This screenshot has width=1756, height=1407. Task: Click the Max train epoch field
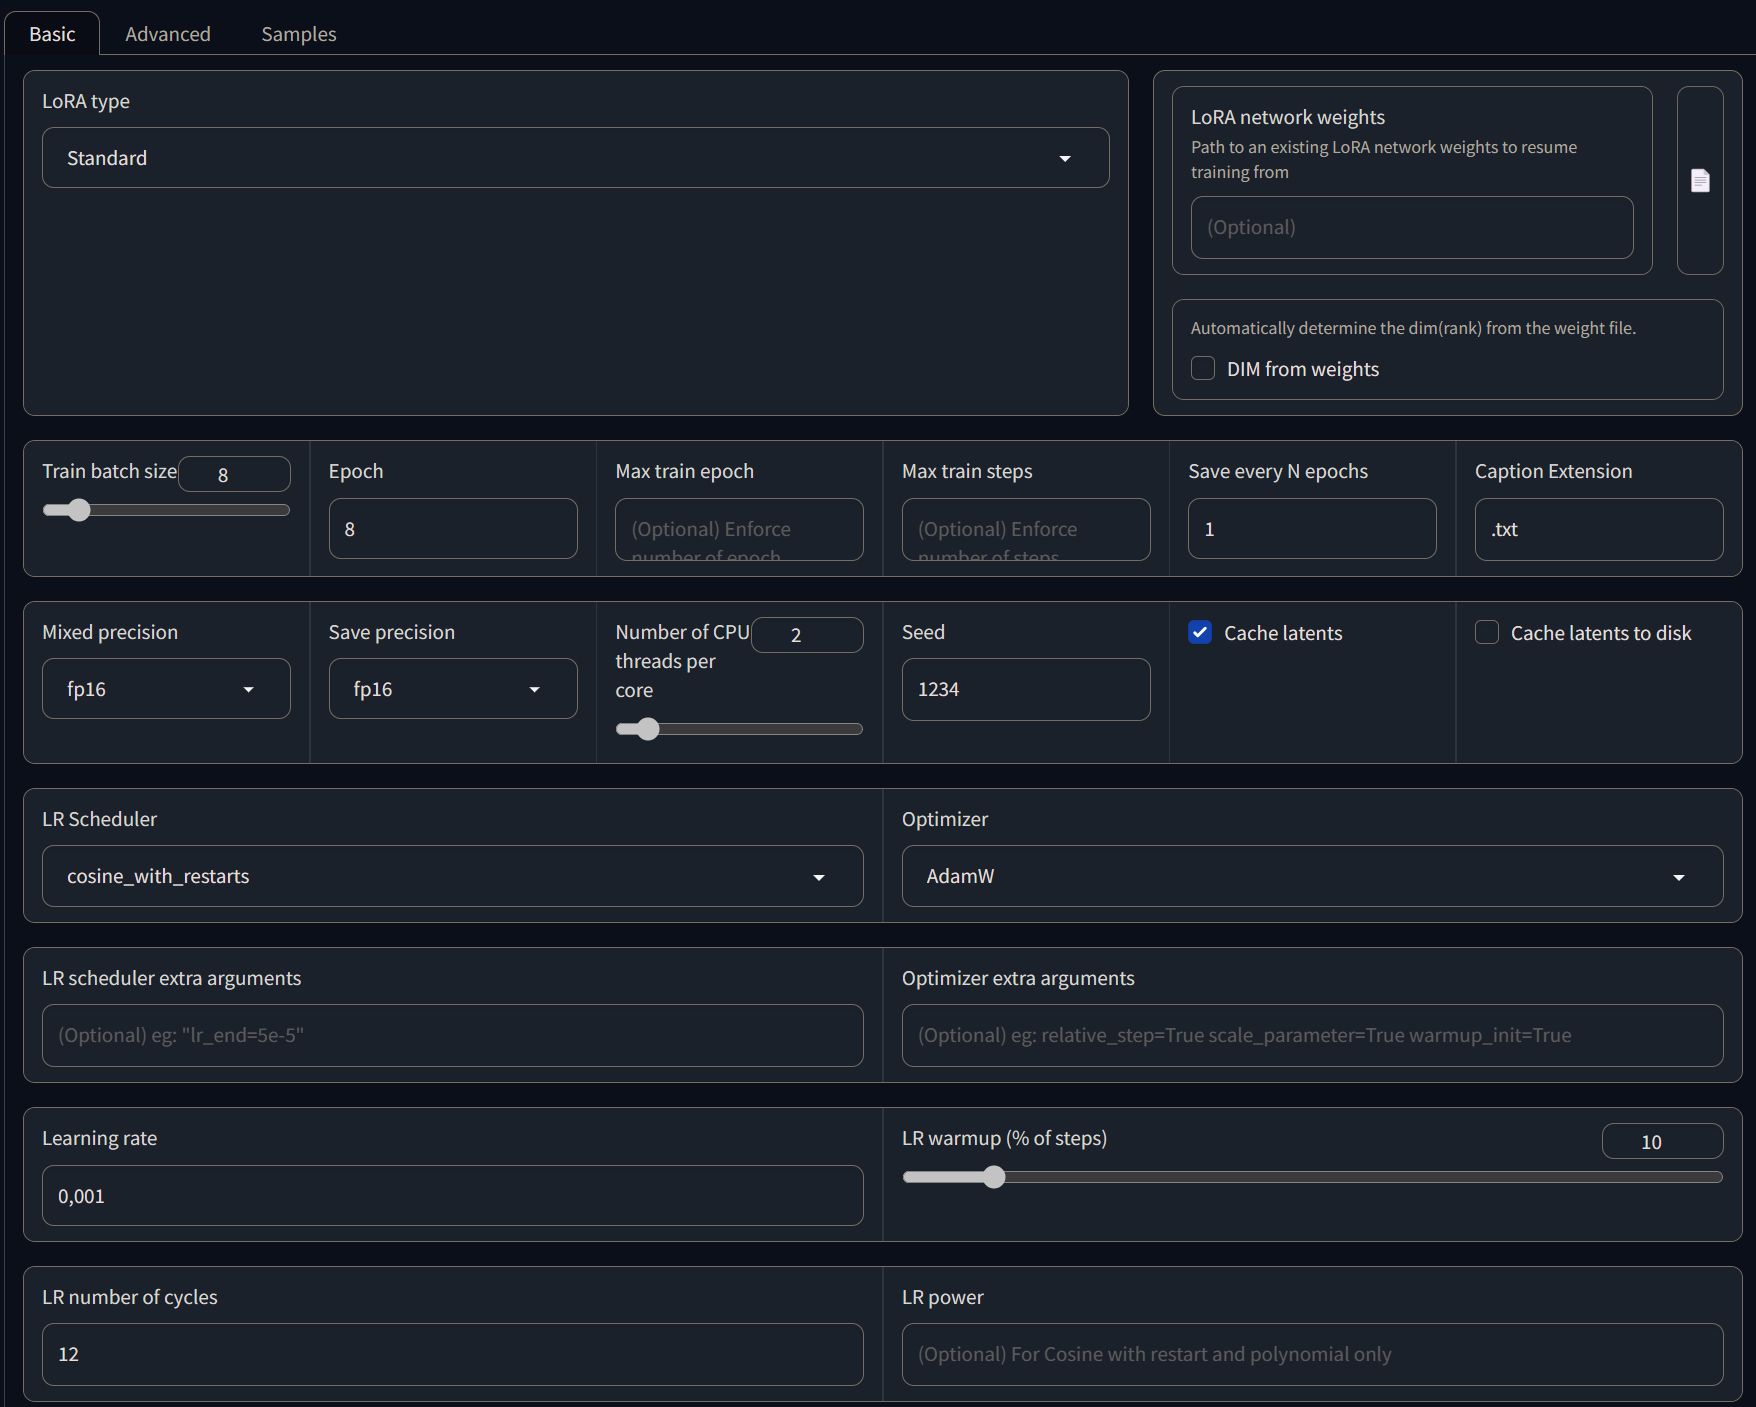(x=739, y=529)
